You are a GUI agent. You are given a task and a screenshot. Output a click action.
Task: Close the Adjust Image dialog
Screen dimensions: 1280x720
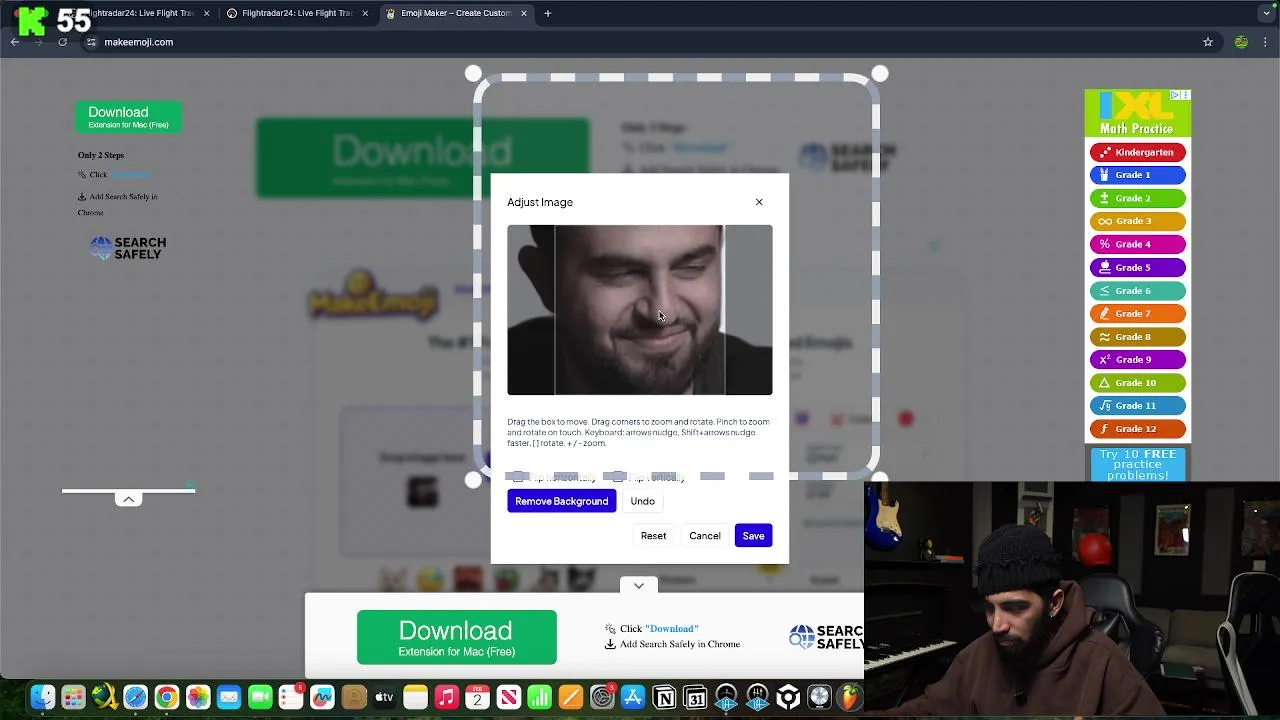(x=759, y=202)
